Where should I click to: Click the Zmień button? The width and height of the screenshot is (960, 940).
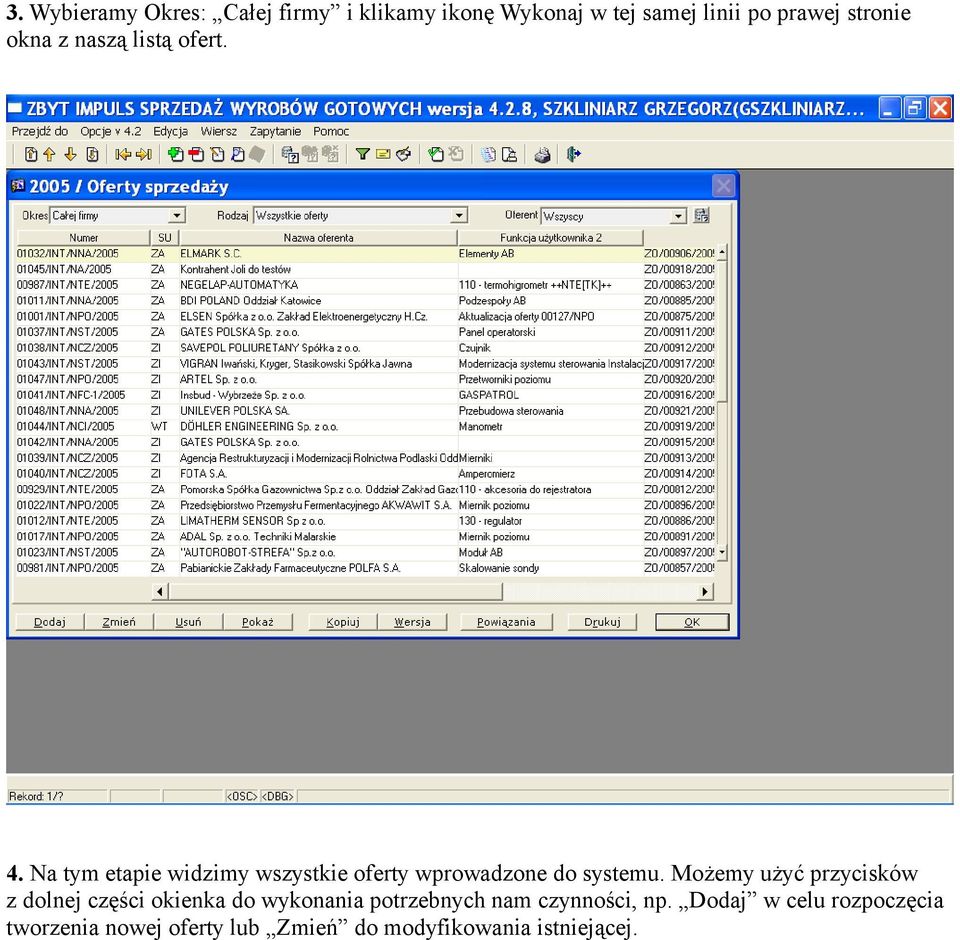coord(119,622)
